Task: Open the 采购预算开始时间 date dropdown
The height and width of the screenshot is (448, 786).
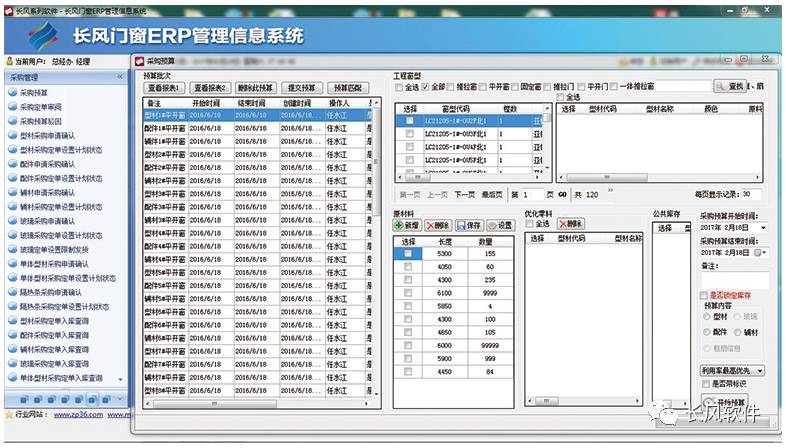Action: coord(764,228)
